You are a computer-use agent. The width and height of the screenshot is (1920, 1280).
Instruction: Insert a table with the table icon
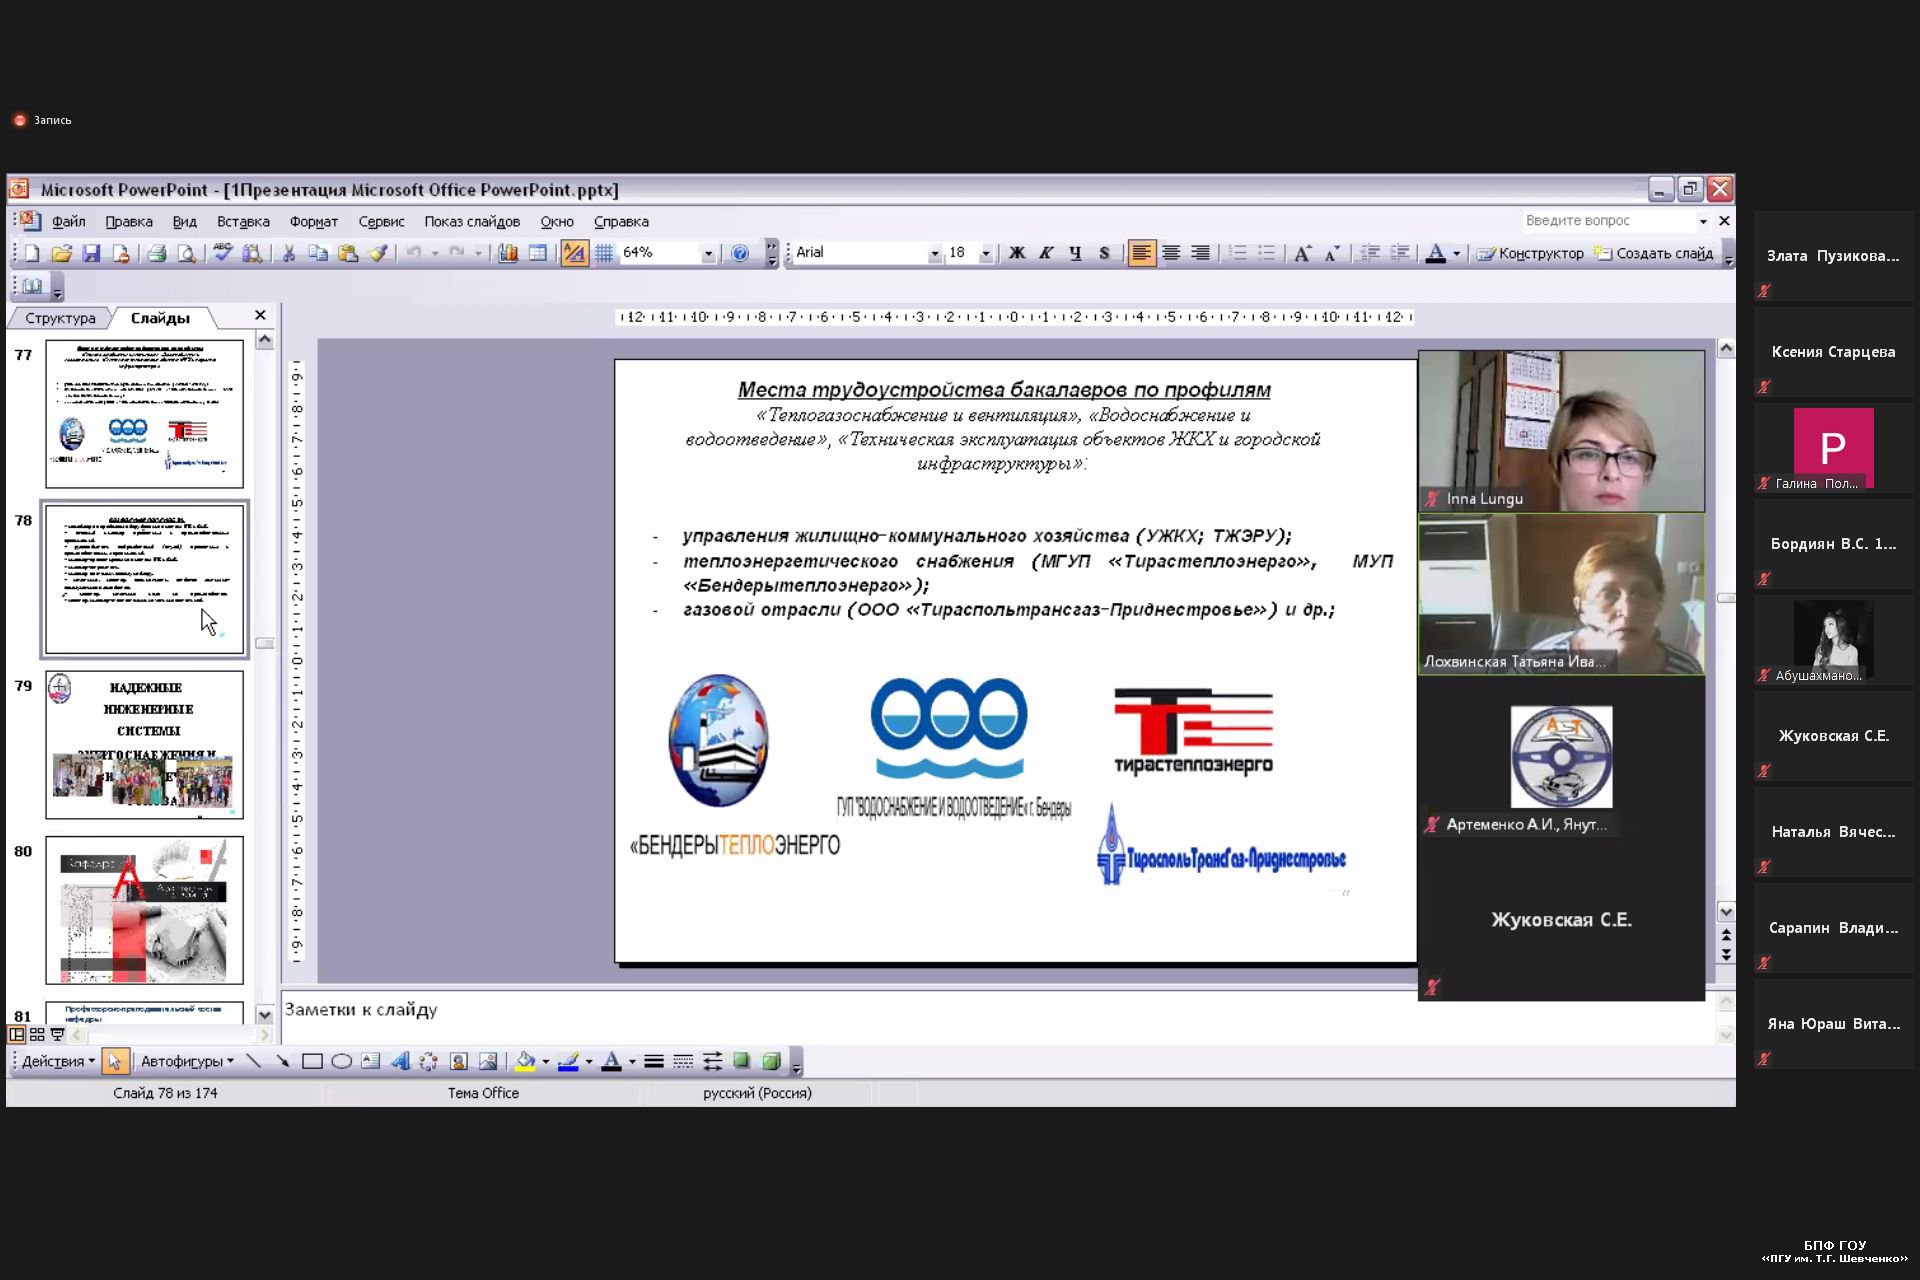(538, 254)
